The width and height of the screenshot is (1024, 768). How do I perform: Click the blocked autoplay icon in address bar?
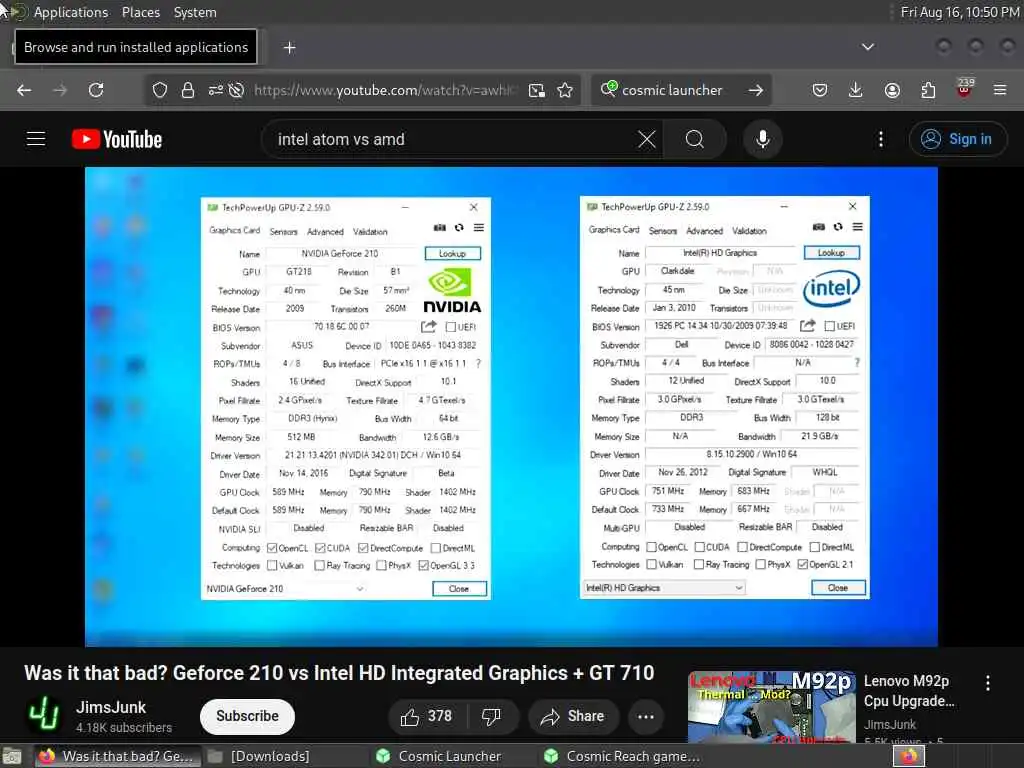tap(236, 90)
